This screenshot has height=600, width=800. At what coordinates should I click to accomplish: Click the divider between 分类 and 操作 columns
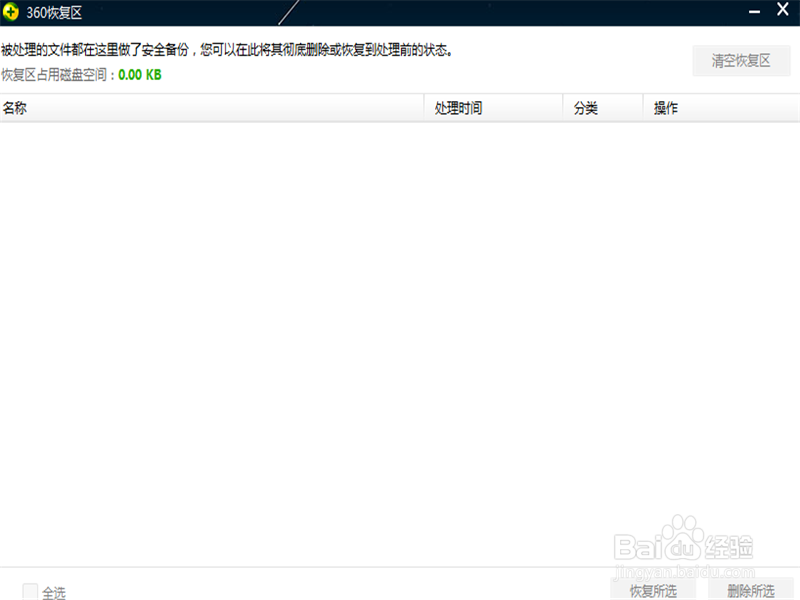click(643, 107)
